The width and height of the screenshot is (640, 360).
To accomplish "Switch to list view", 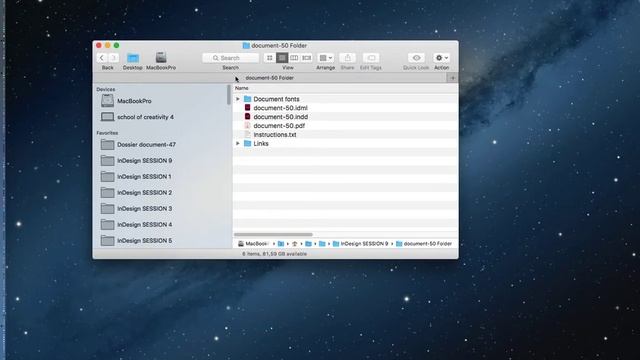I will 282,58.
